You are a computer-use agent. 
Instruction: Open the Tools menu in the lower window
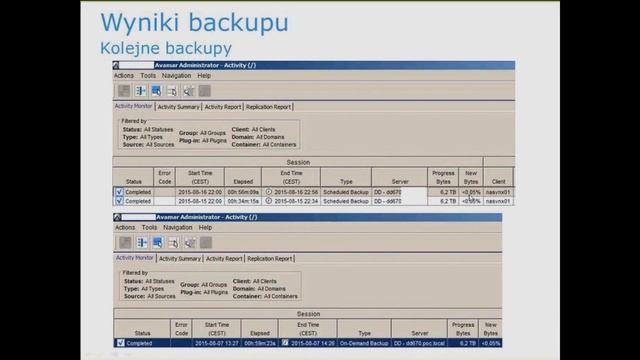point(149,227)
